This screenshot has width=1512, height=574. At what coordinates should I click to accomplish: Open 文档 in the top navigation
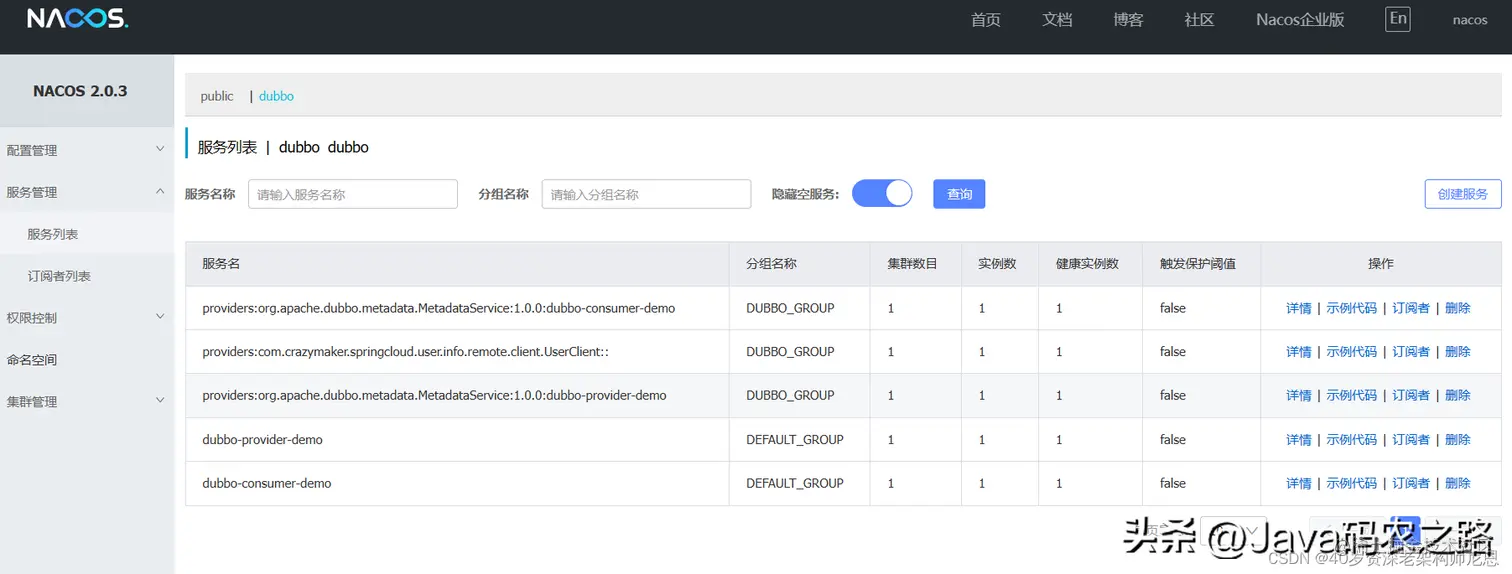tap(1057, 20)
